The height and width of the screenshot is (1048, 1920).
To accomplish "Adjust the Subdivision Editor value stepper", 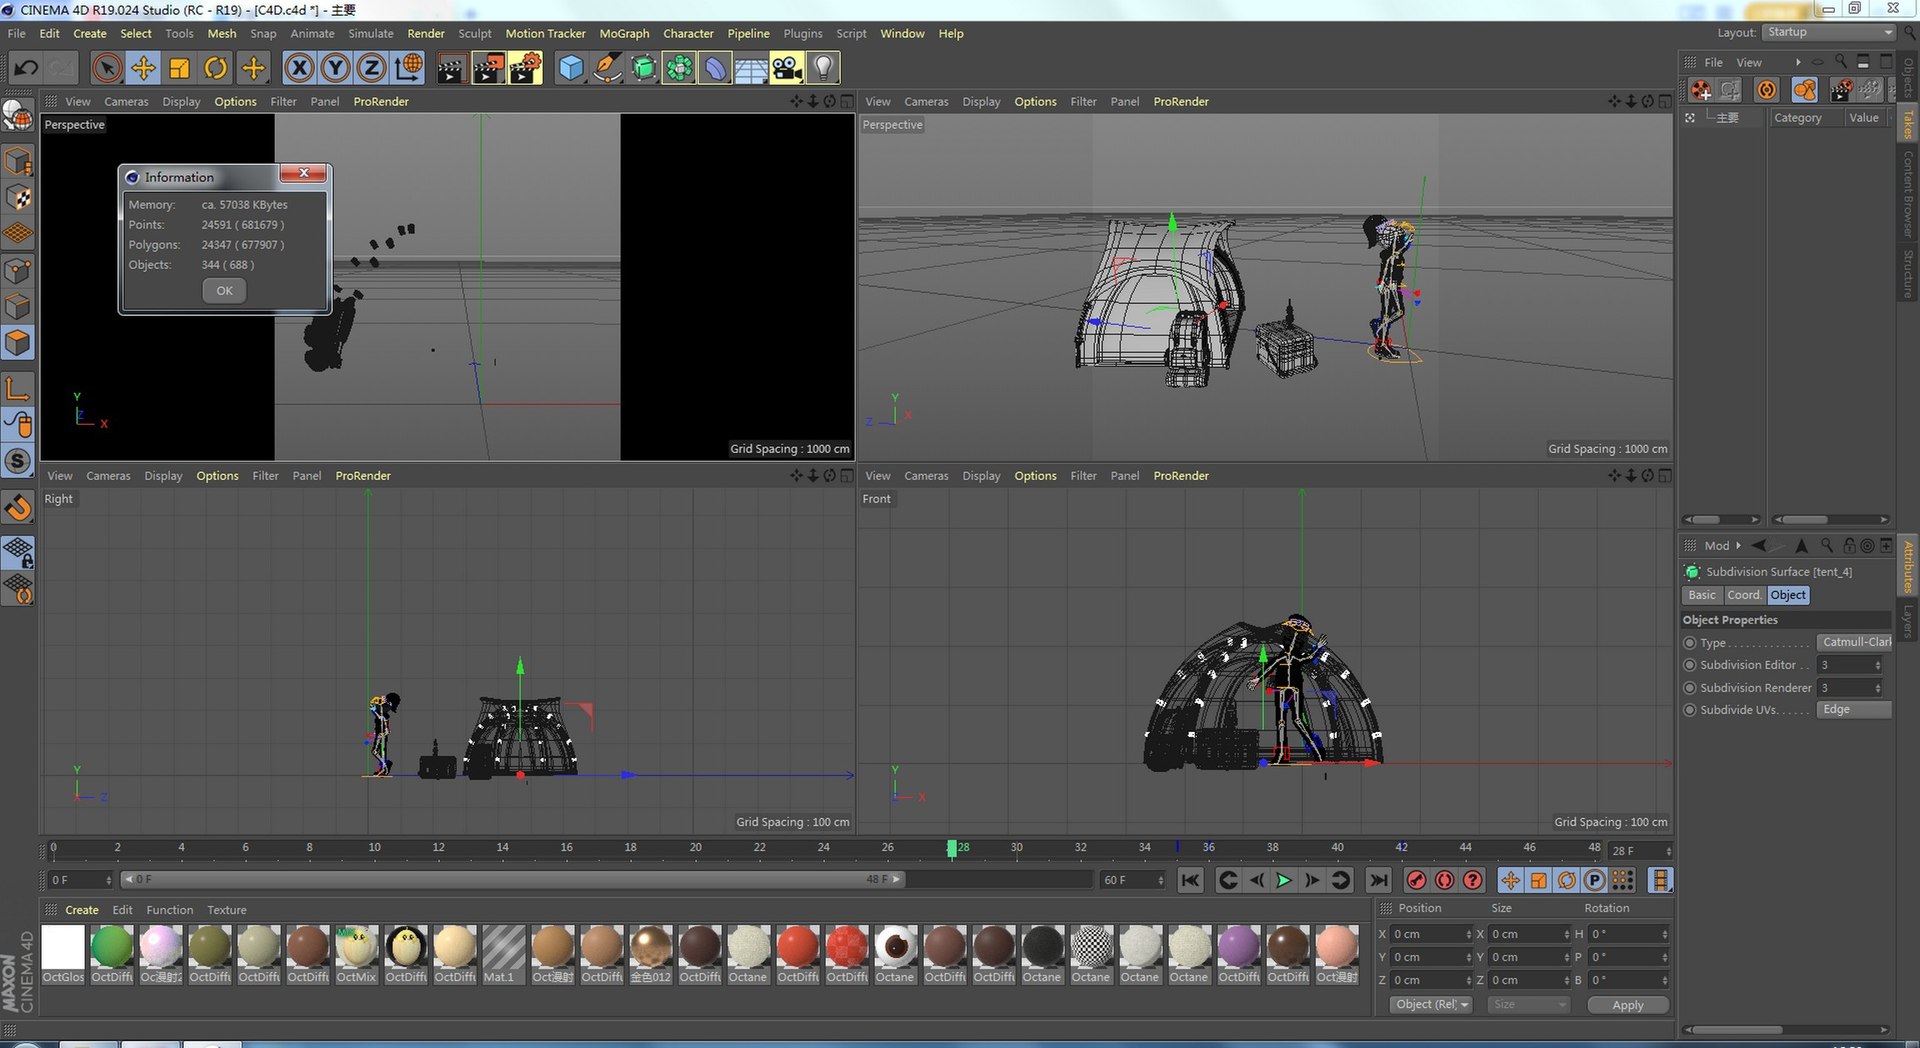I will click(x=1878, y=665).
